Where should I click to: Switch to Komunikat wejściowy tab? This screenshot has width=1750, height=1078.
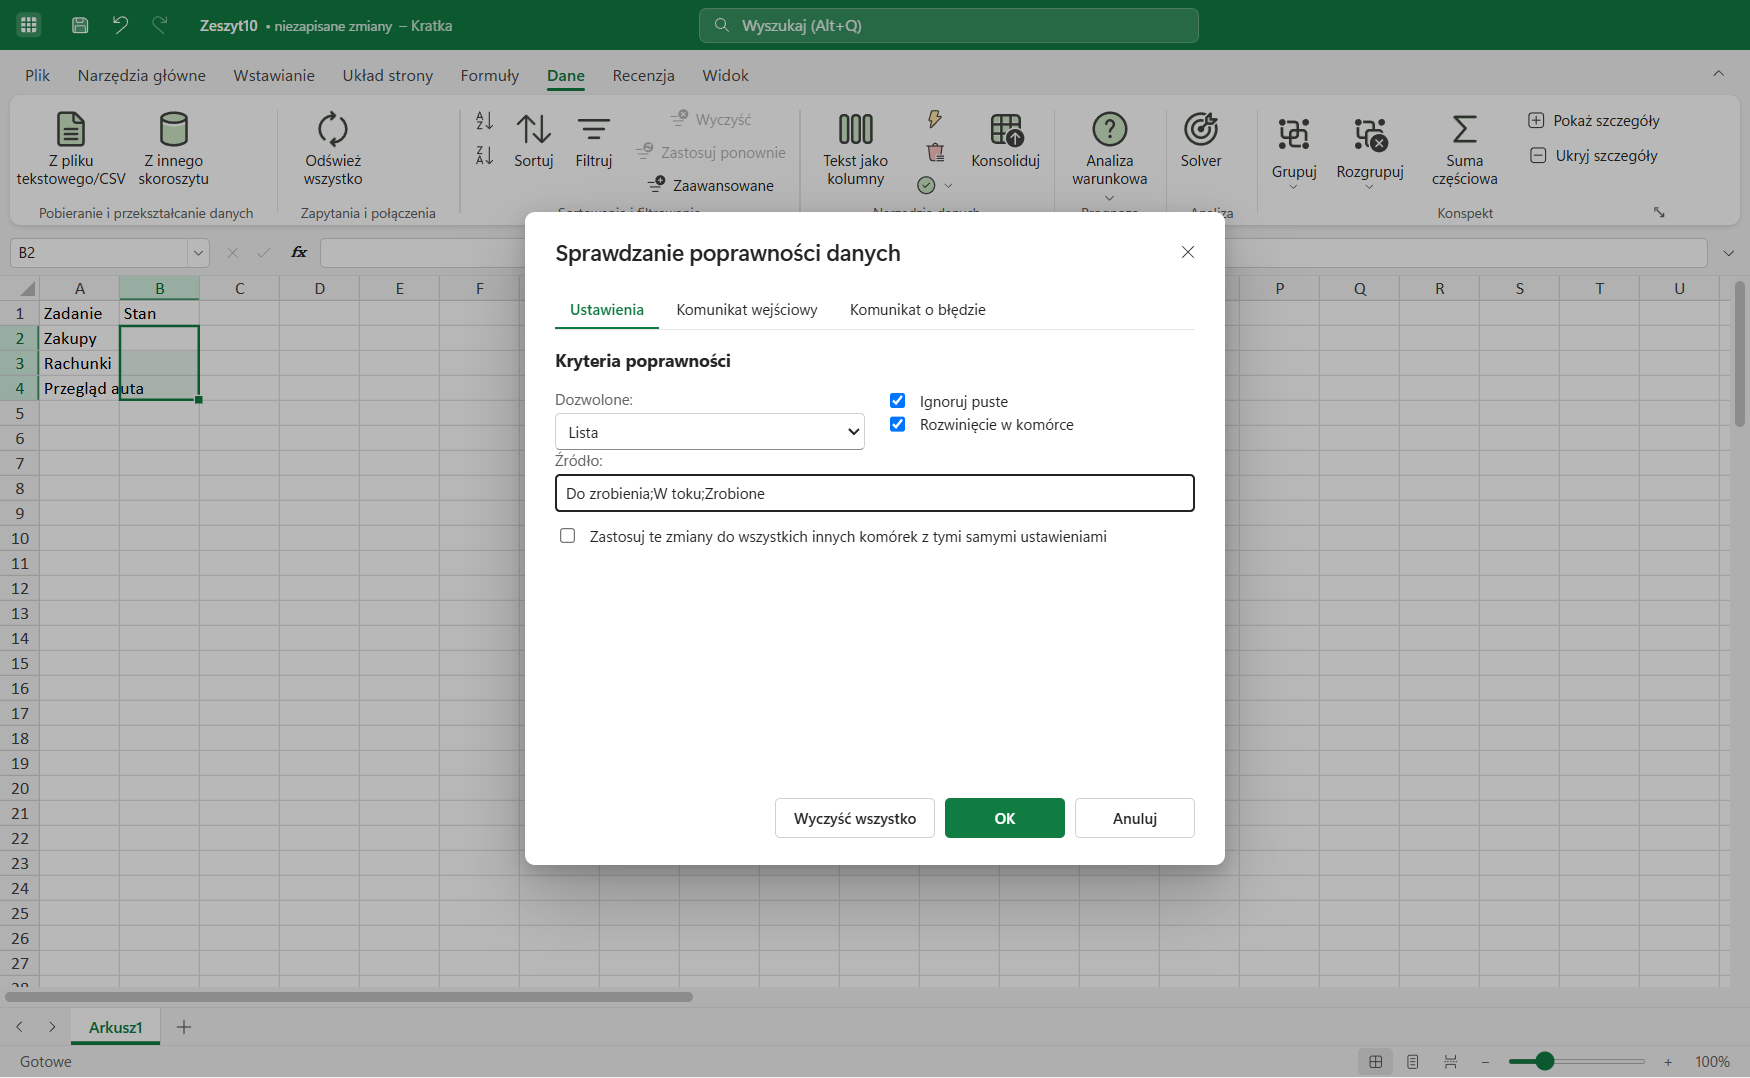[747, 310]
